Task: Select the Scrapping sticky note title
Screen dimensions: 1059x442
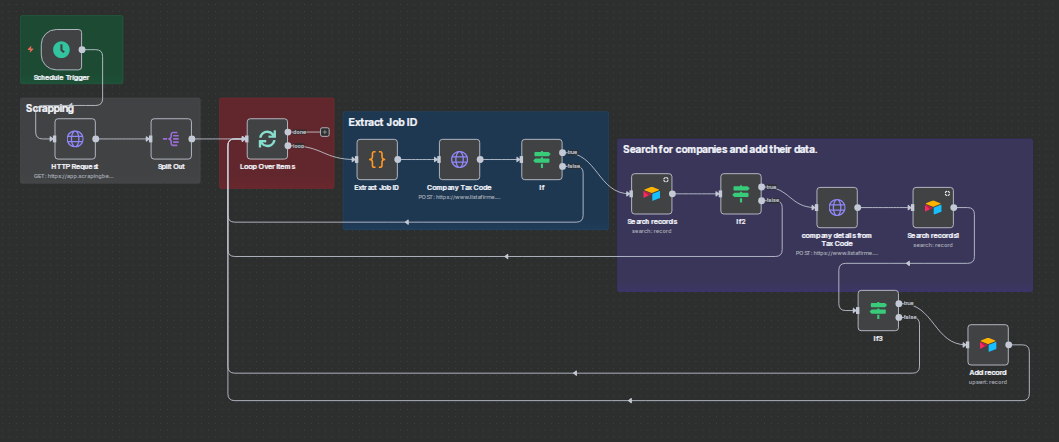Action: point(50,107)
